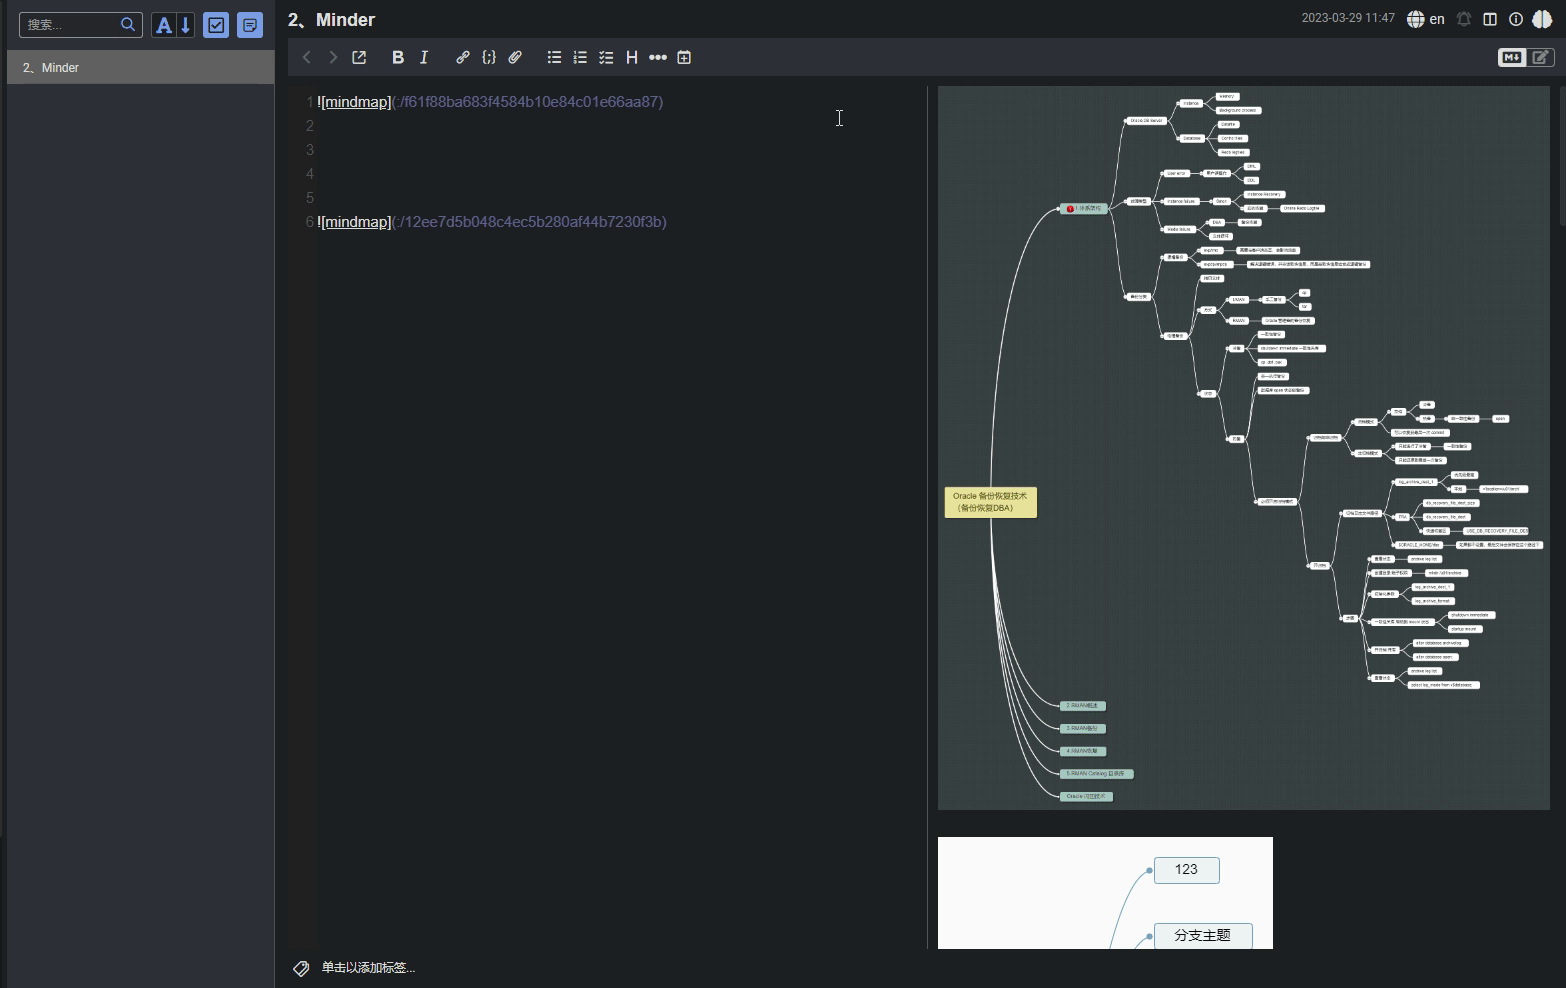Toggle the Markdown editor mode button
1566x988 pixels.
[1512, 58]
